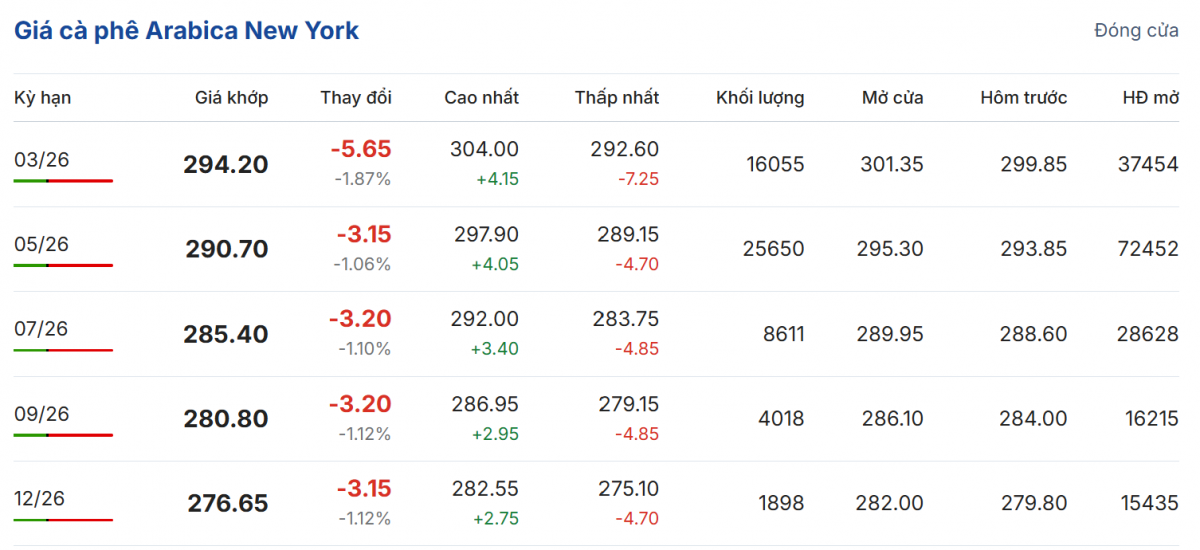Image resolution: width=1200 pixels, height=550 pixels.
Task: Click the 'Khối lượng' column header
Action: tap(760, 98)
